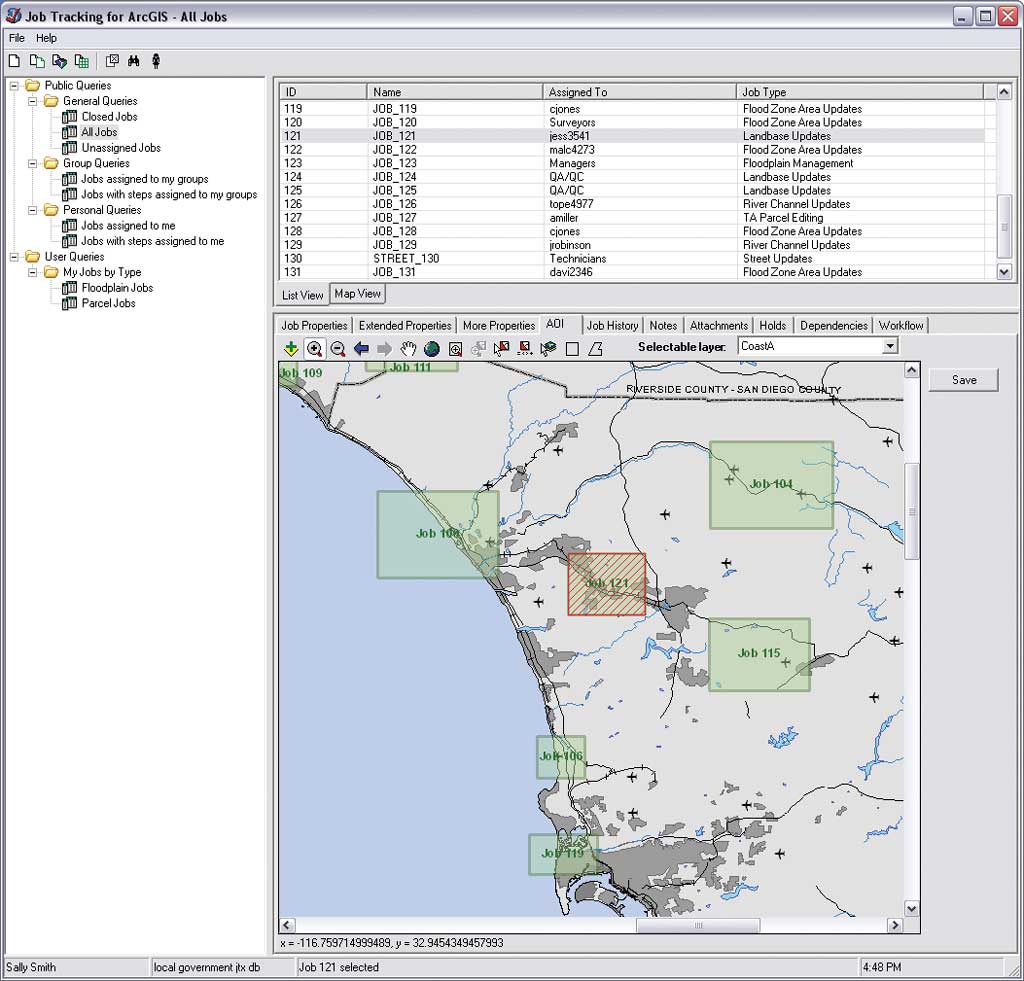
Task: Go back to previous map extent
Action: point(361,349)
